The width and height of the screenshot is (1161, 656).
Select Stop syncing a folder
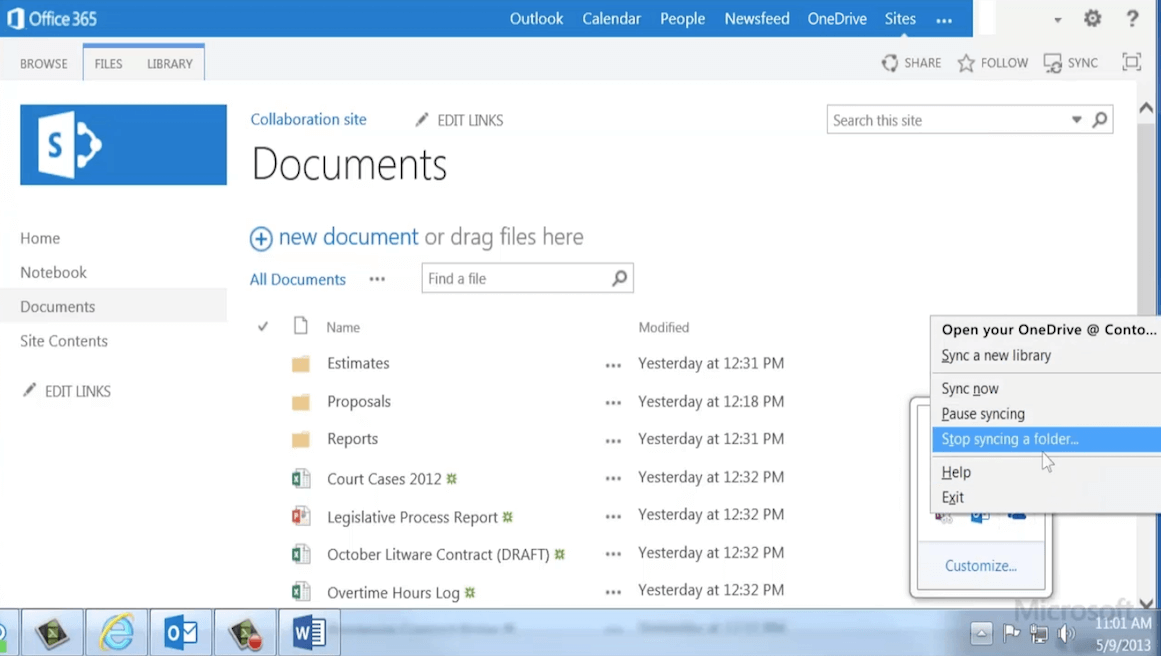(1045, 439)
